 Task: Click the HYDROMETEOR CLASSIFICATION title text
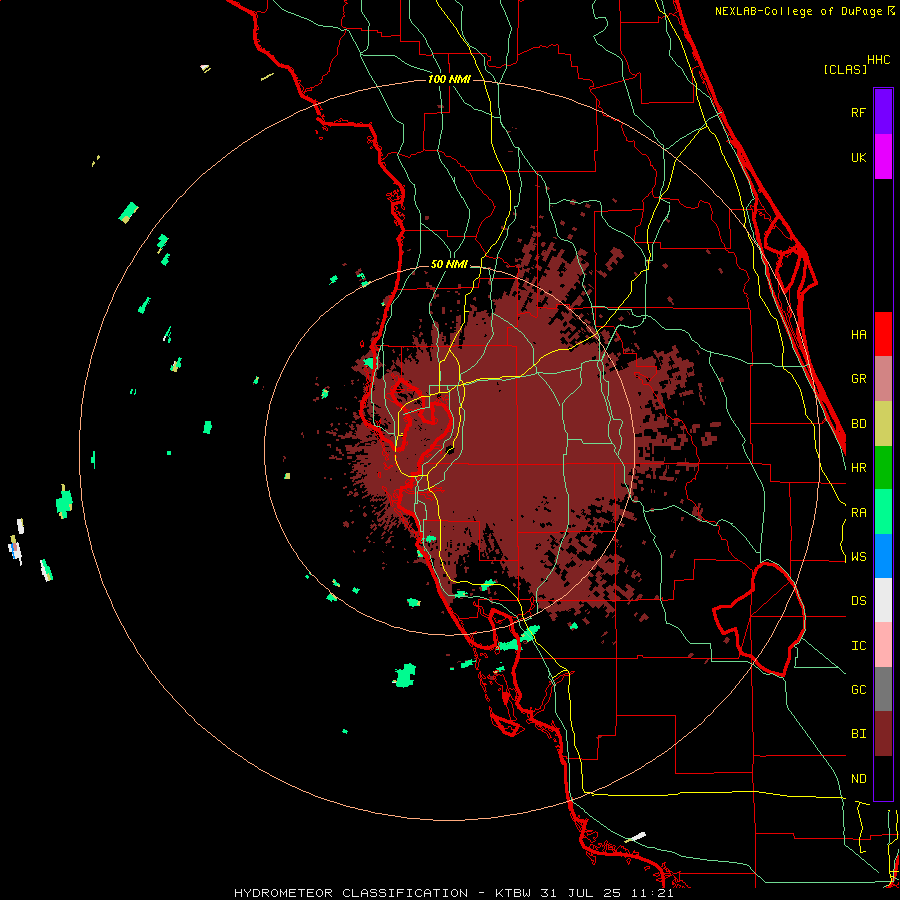coord(351,893)
